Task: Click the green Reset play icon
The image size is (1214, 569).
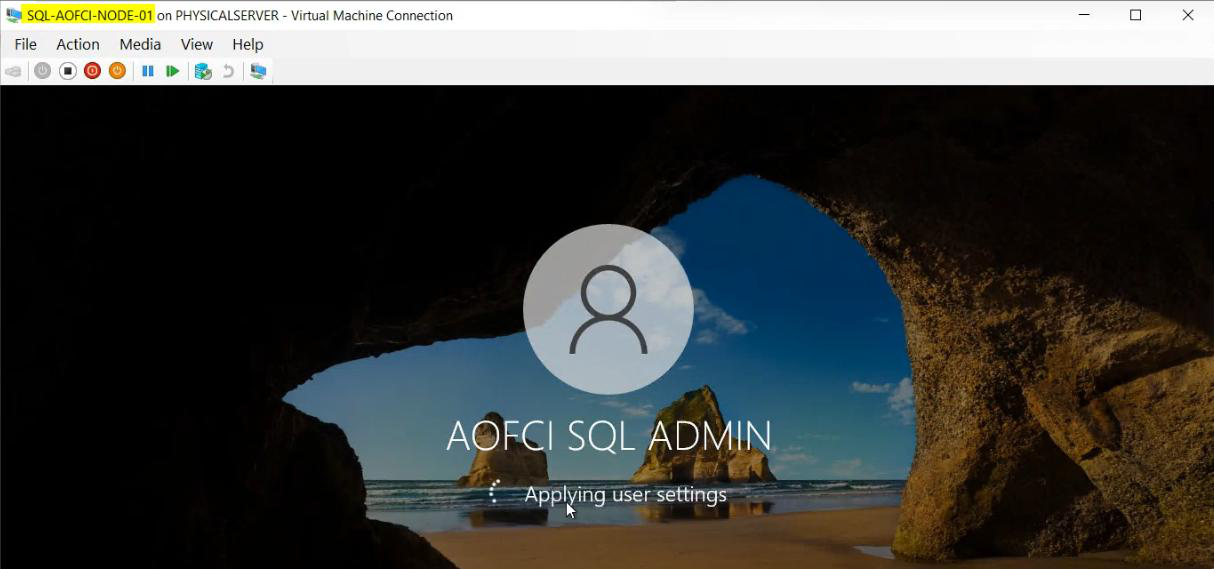Action: tap(172, 71)
